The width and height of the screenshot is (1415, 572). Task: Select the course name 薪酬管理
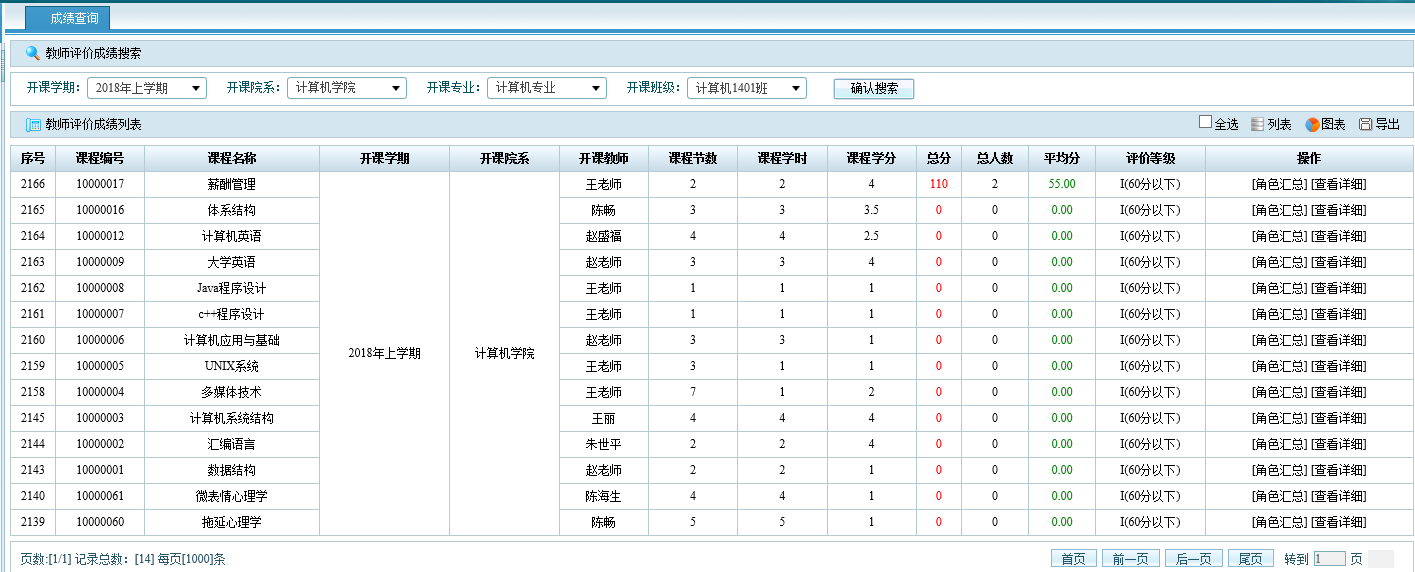(x=232, y=184)
